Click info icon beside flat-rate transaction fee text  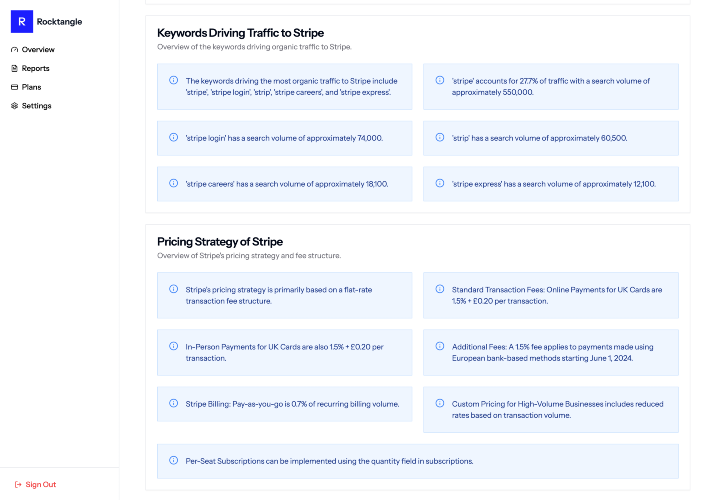(x=174, y=289)
